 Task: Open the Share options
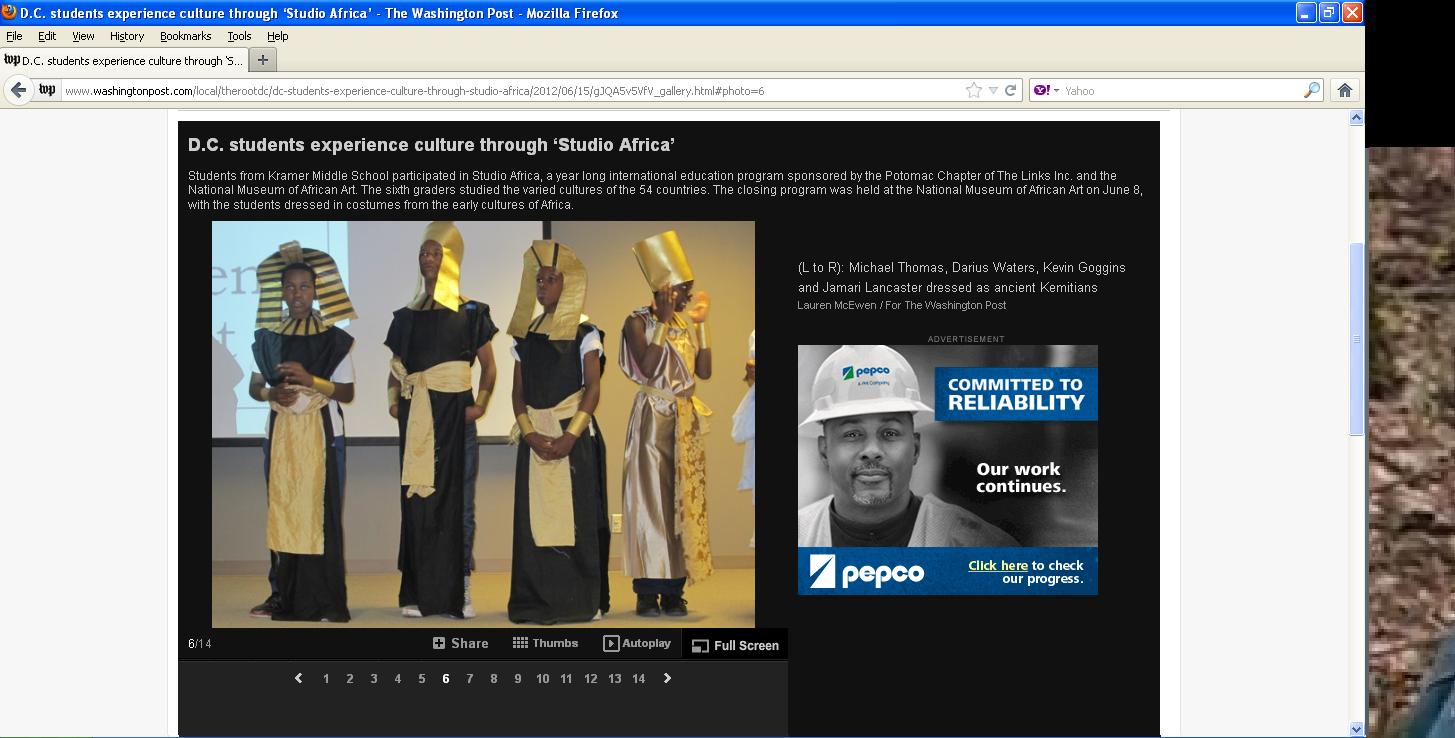point(460,643)
